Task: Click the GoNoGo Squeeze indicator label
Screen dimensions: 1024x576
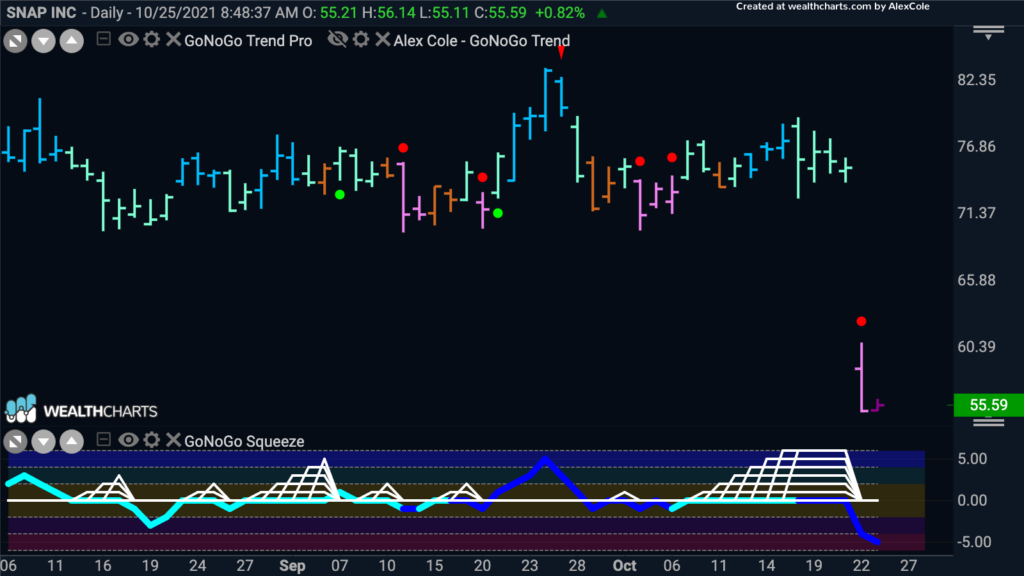Action: tap(244, 441)
